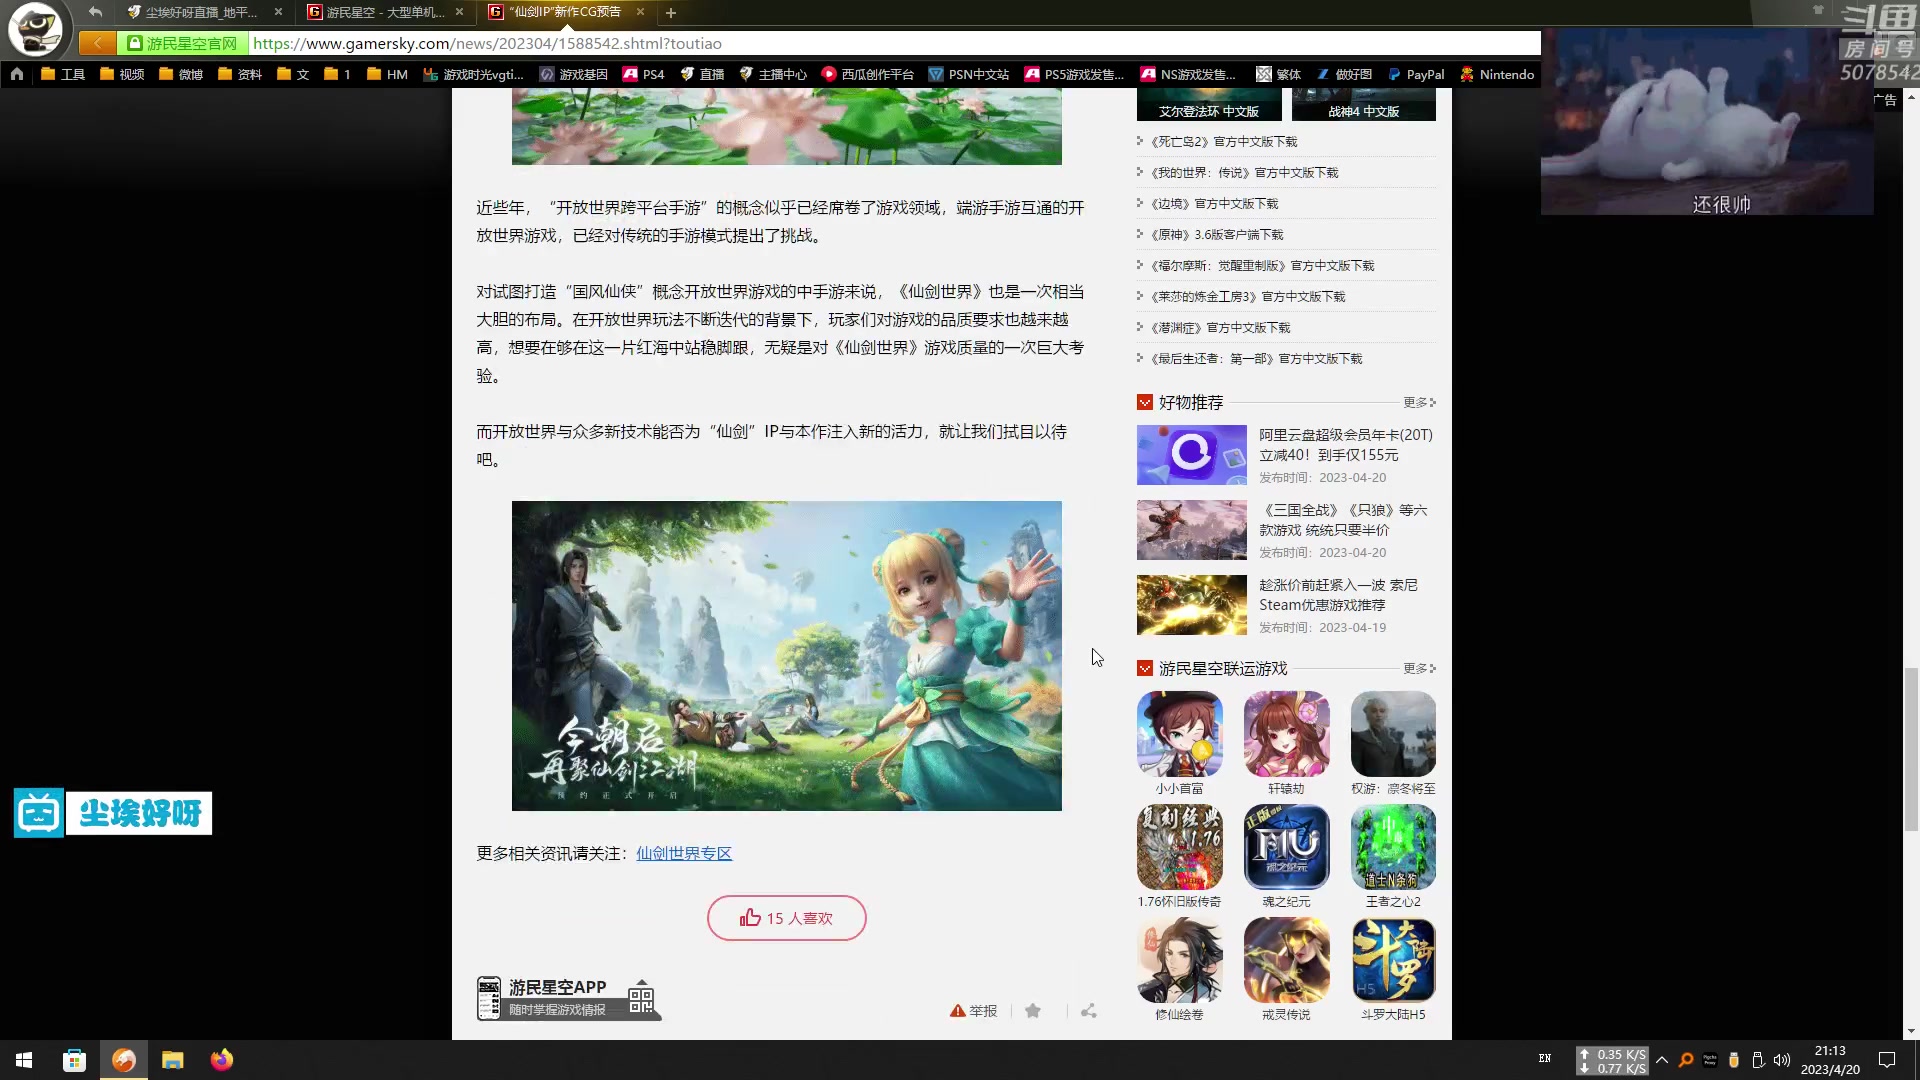
Task: Switch to the 尘埃好呀直播 tab
Action: point(201,12)
